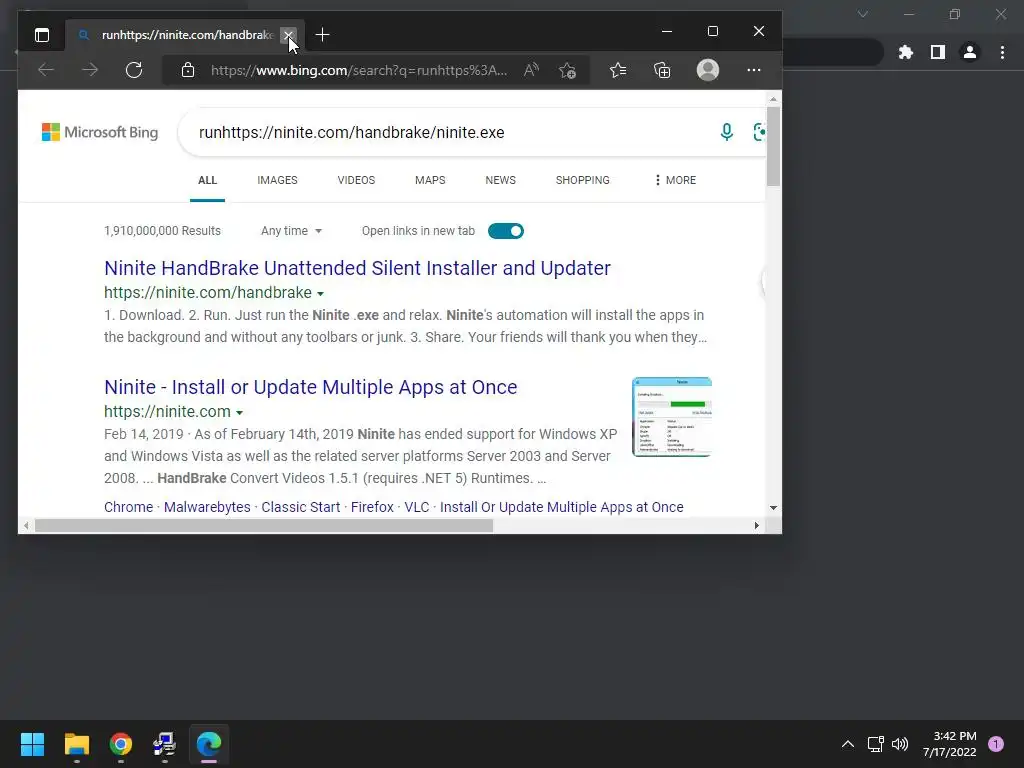Open profile icon in Chrome window
Image resolution: width=1024 pixels, height=768 pixels.
pos(970,52)
